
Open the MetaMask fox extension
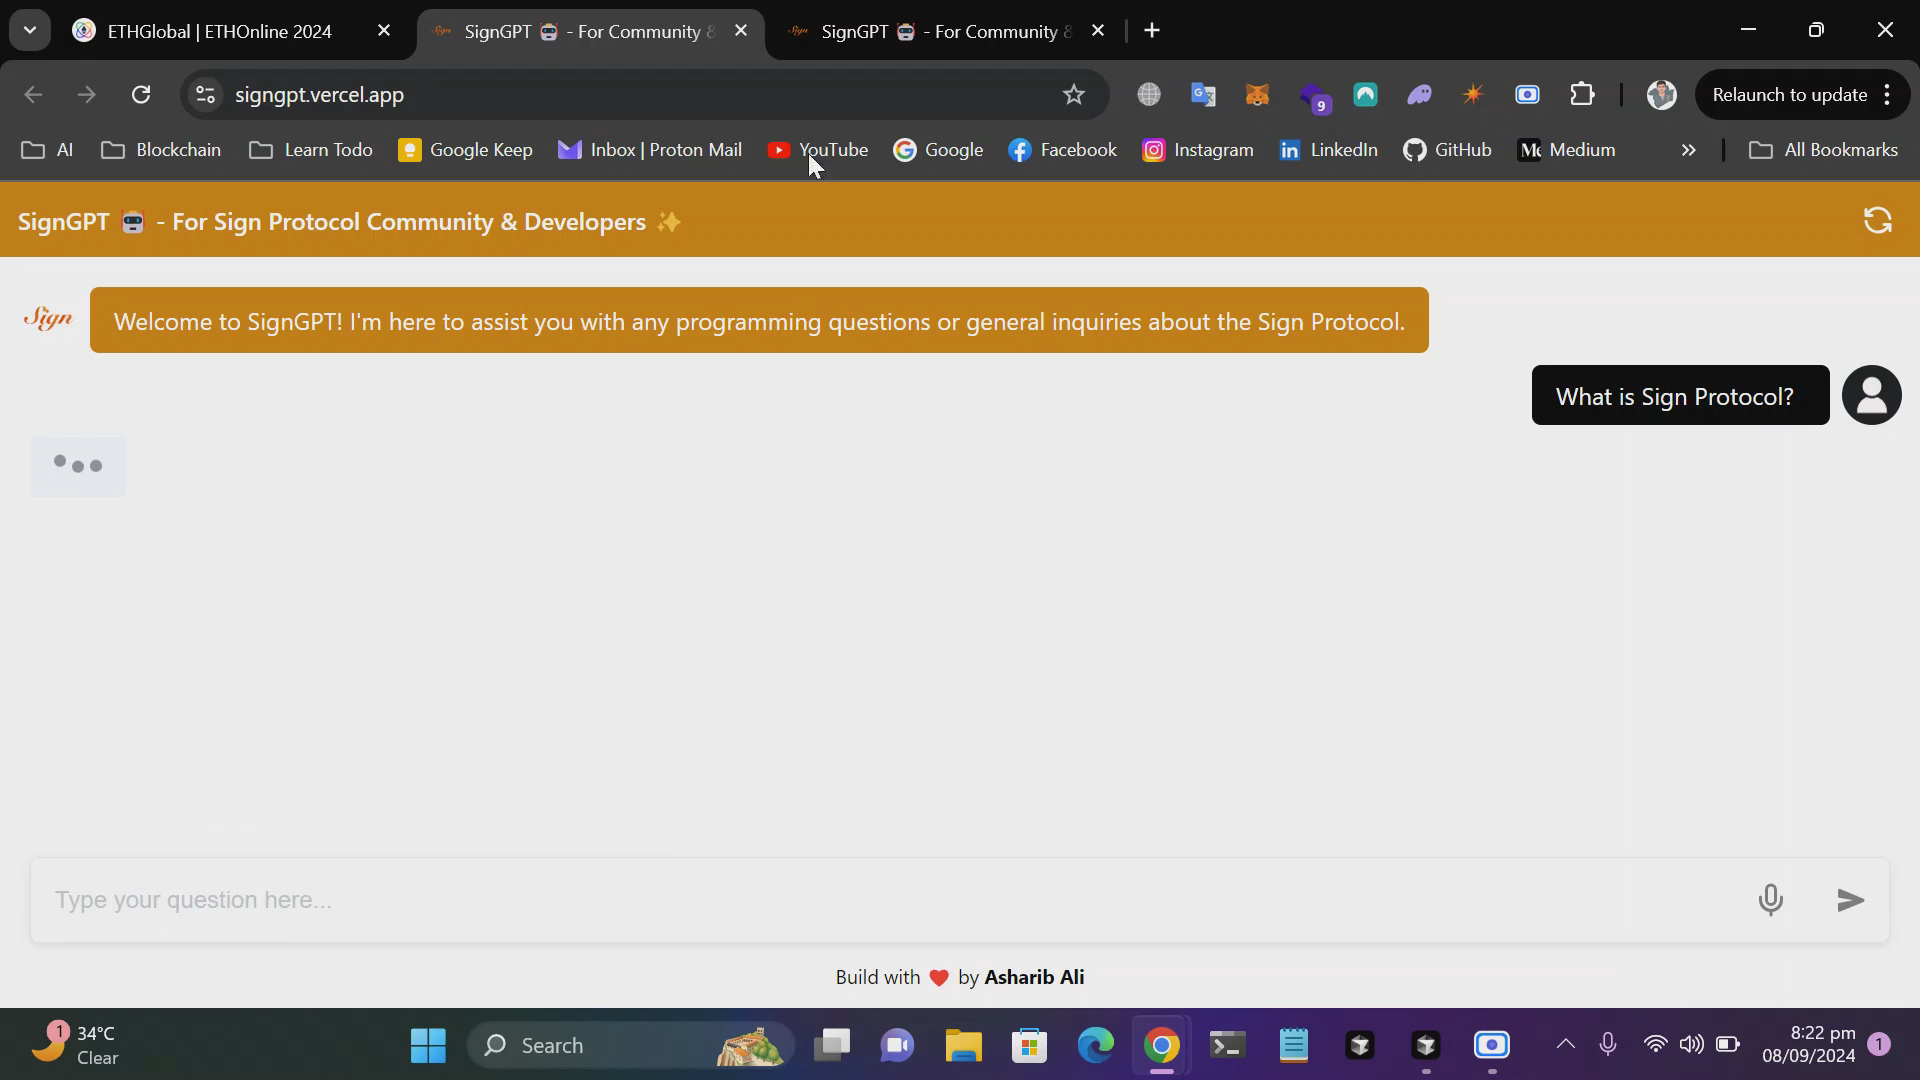[1257, 95]
